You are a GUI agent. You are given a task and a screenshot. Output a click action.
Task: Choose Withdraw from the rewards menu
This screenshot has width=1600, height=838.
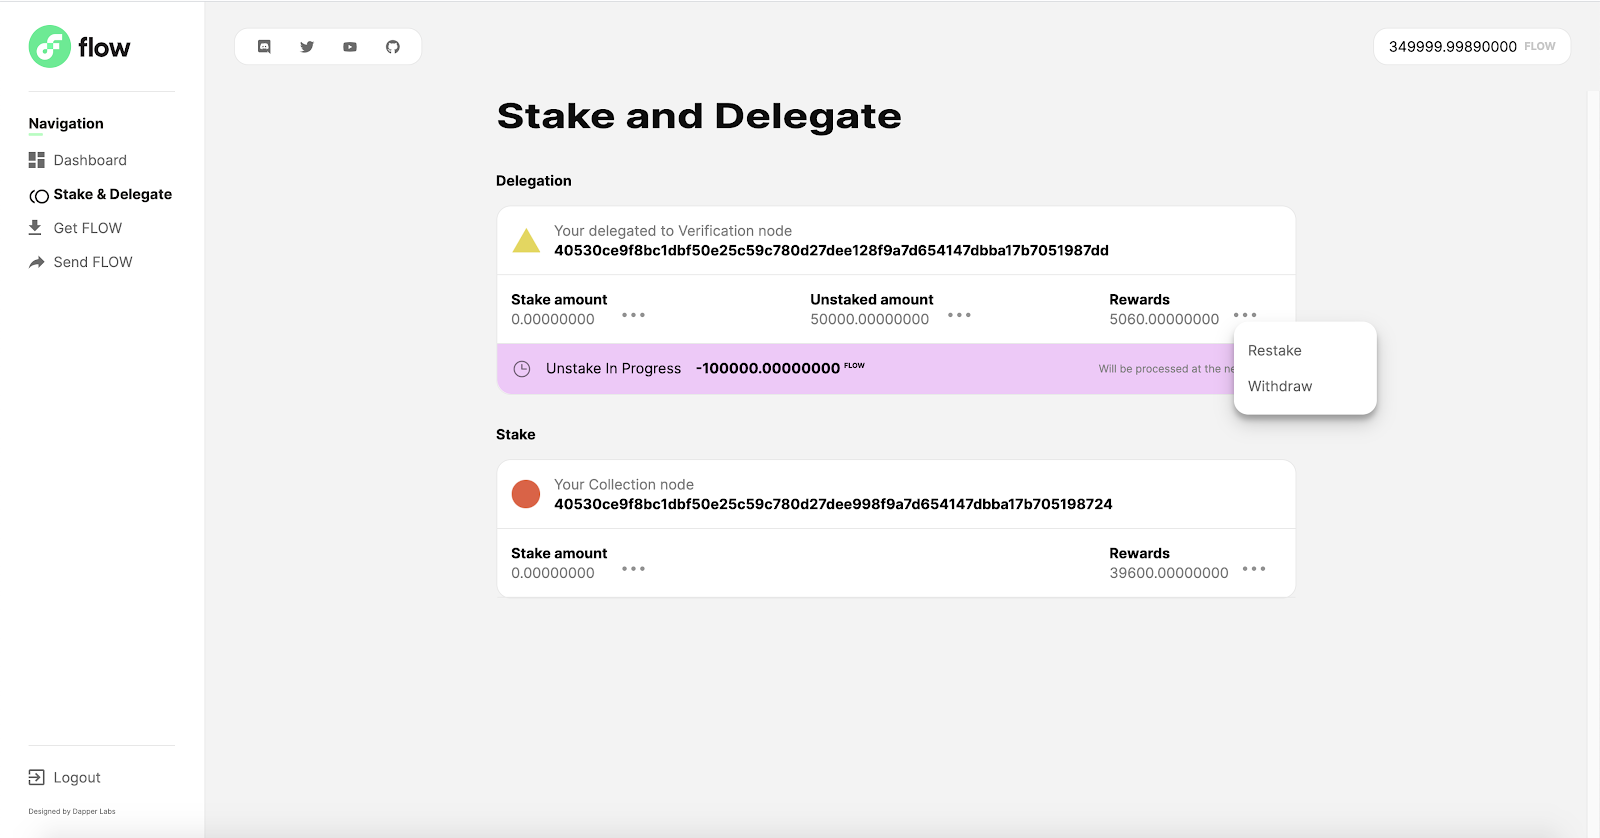click(1280, 386)
